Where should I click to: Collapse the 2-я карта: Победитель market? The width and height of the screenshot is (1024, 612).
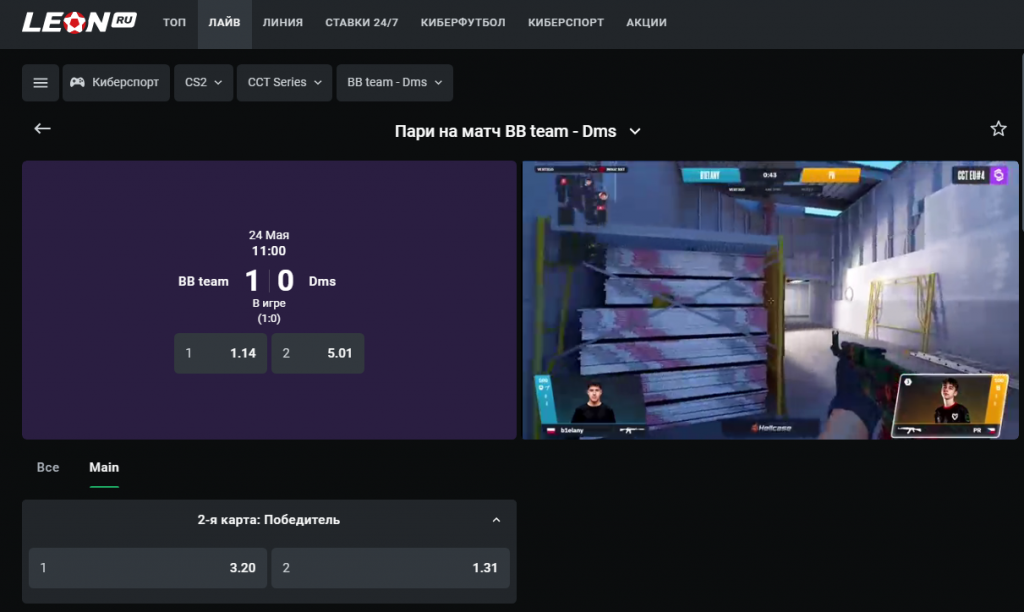pos(496,520)
